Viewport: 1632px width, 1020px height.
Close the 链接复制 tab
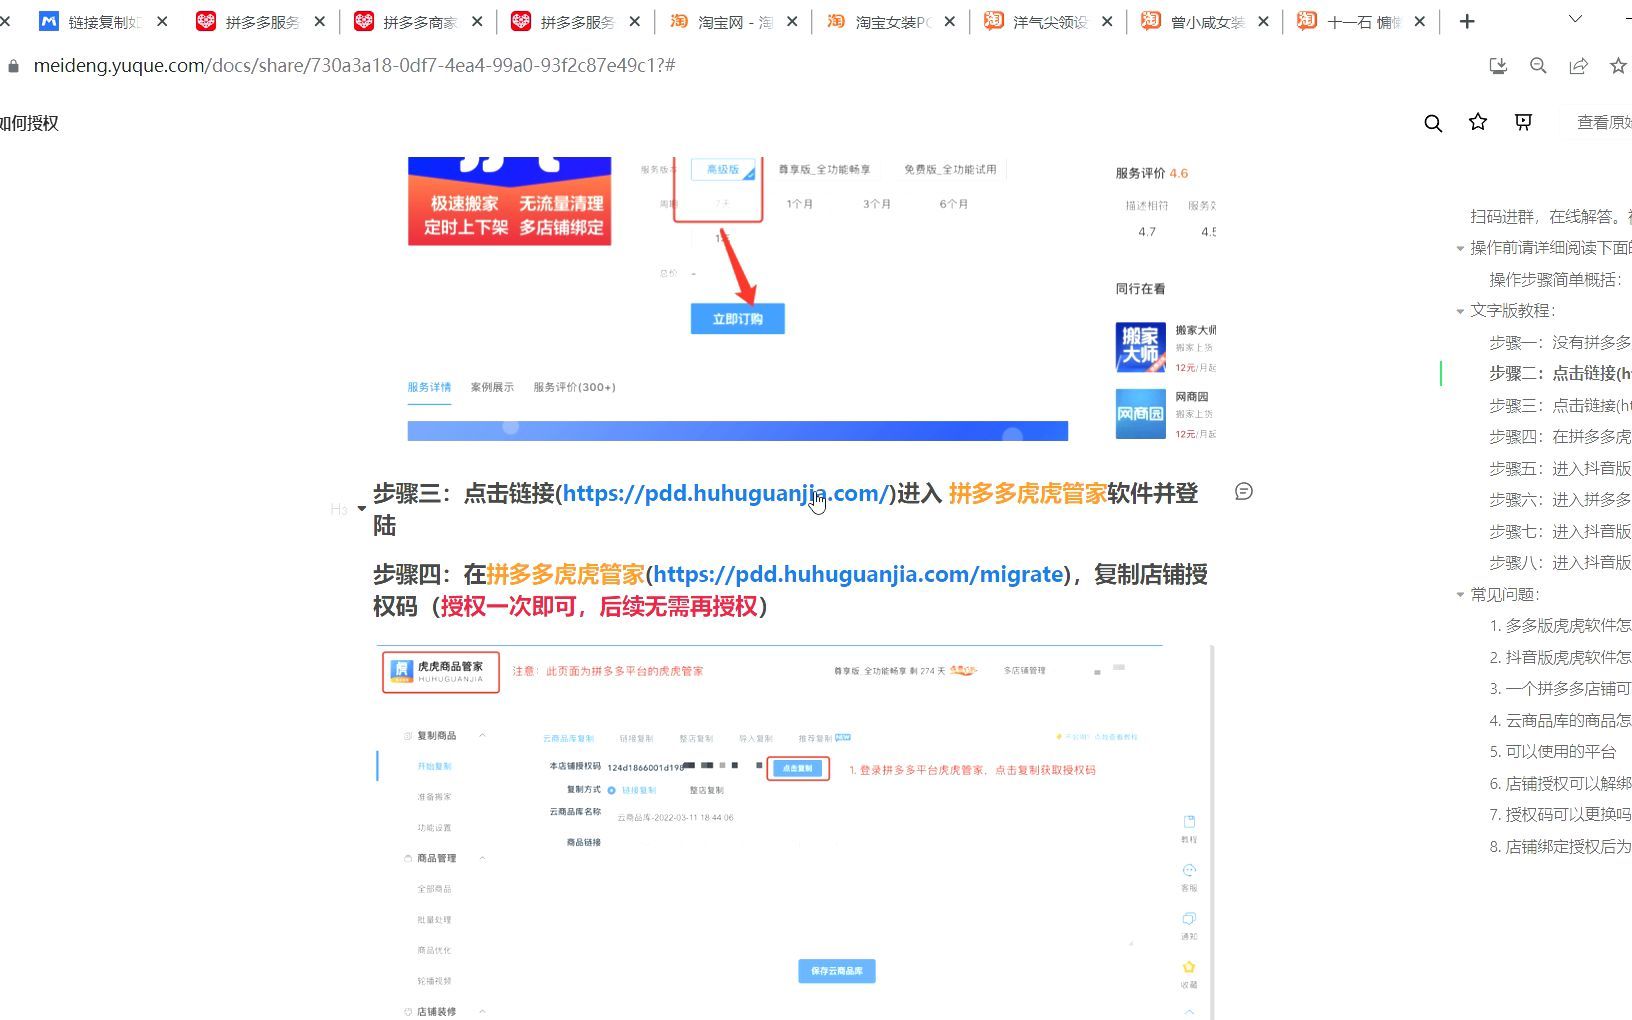[162, 21]
